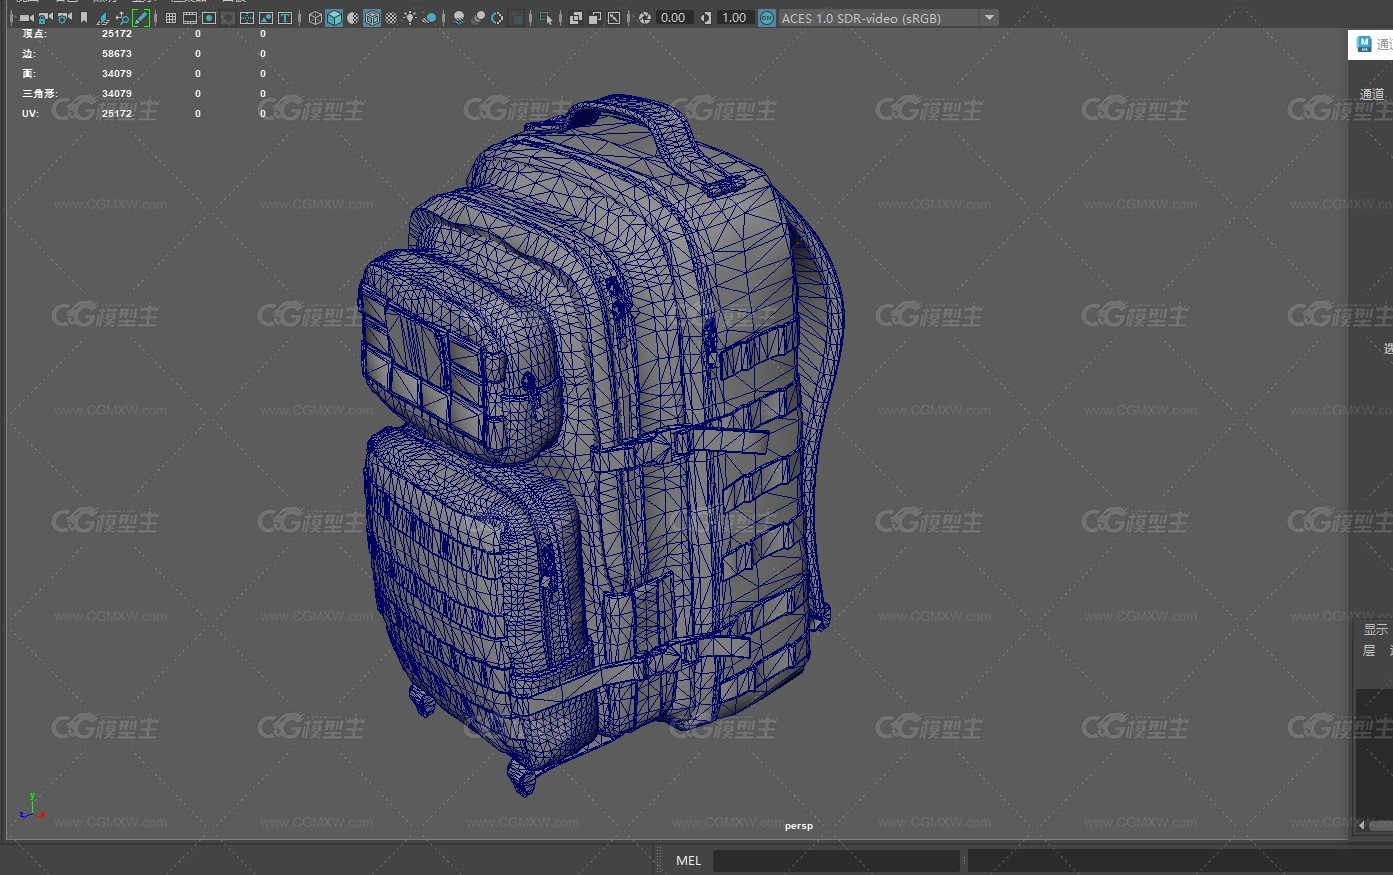Open the 层 layers menu
Viewport: 1393px width, 875px height.
pyautogui.click(x=1369, y=650)
